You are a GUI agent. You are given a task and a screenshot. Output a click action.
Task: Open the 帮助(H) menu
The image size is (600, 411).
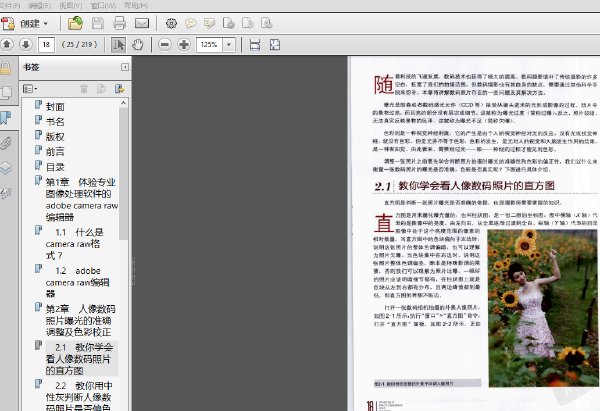click(x=136, y=5)
